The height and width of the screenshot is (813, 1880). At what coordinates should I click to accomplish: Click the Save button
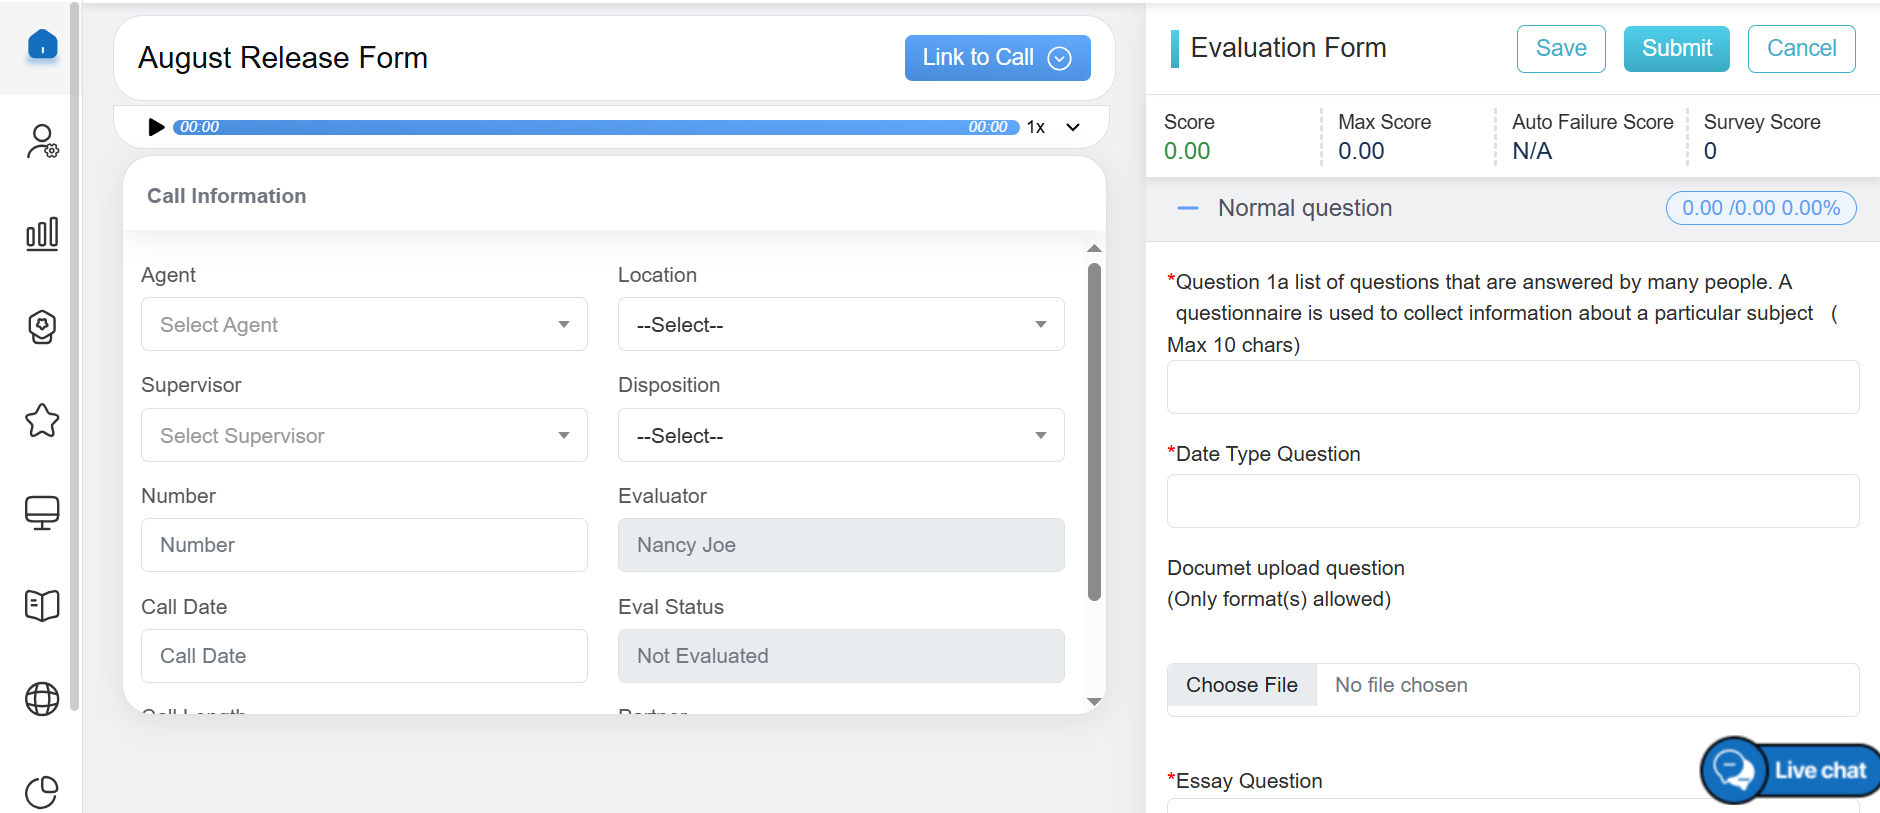1560,49
